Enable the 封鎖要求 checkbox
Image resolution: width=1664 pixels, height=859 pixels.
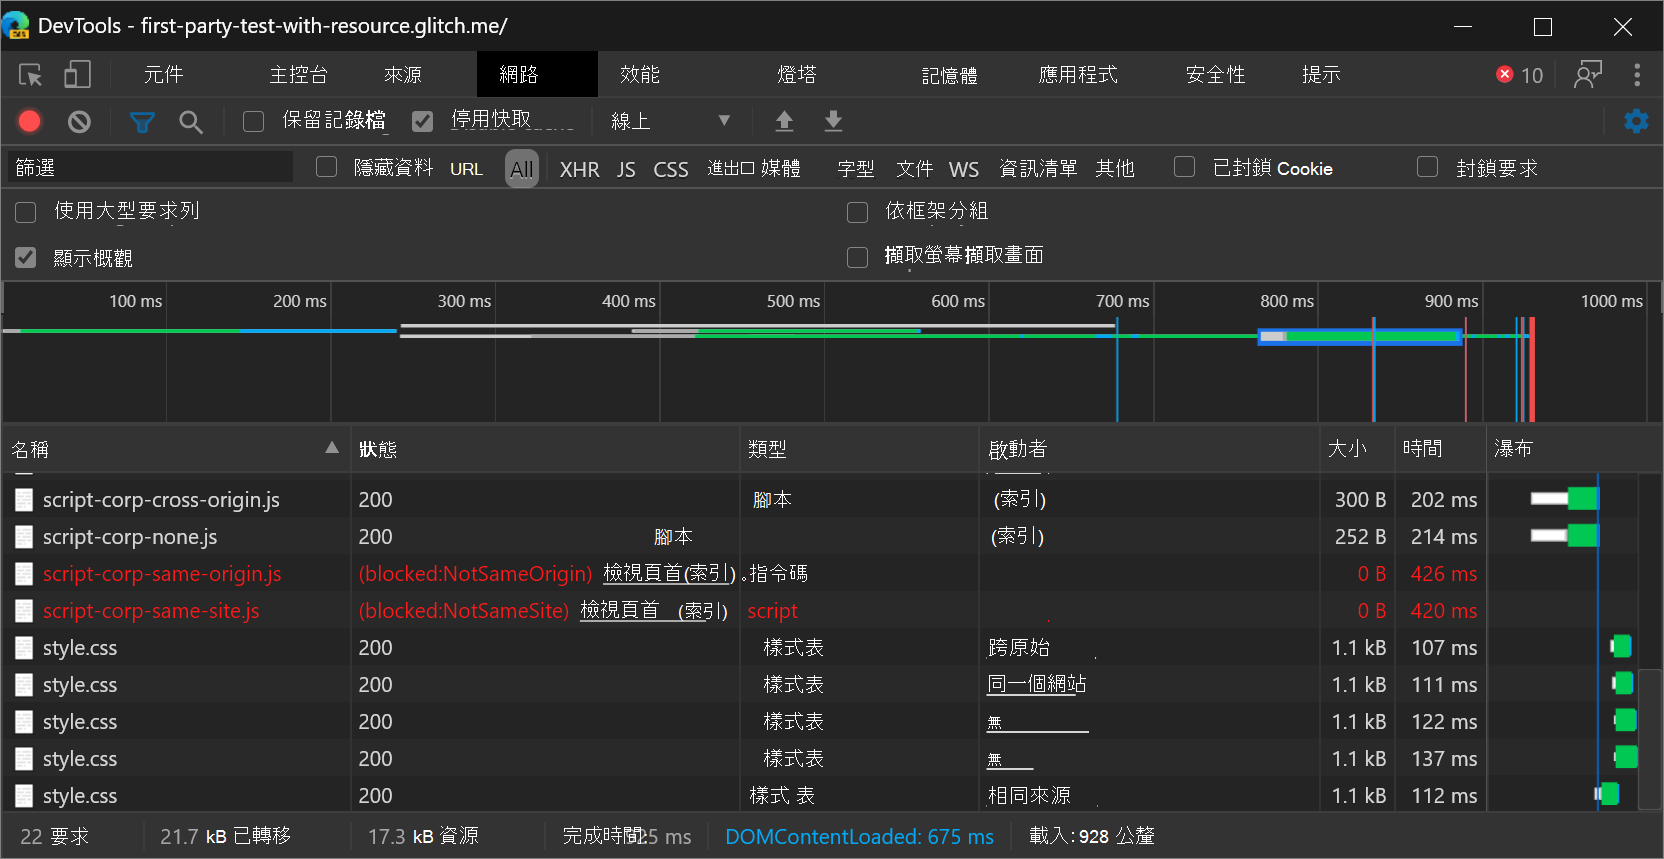click(x=1428, y=167)
